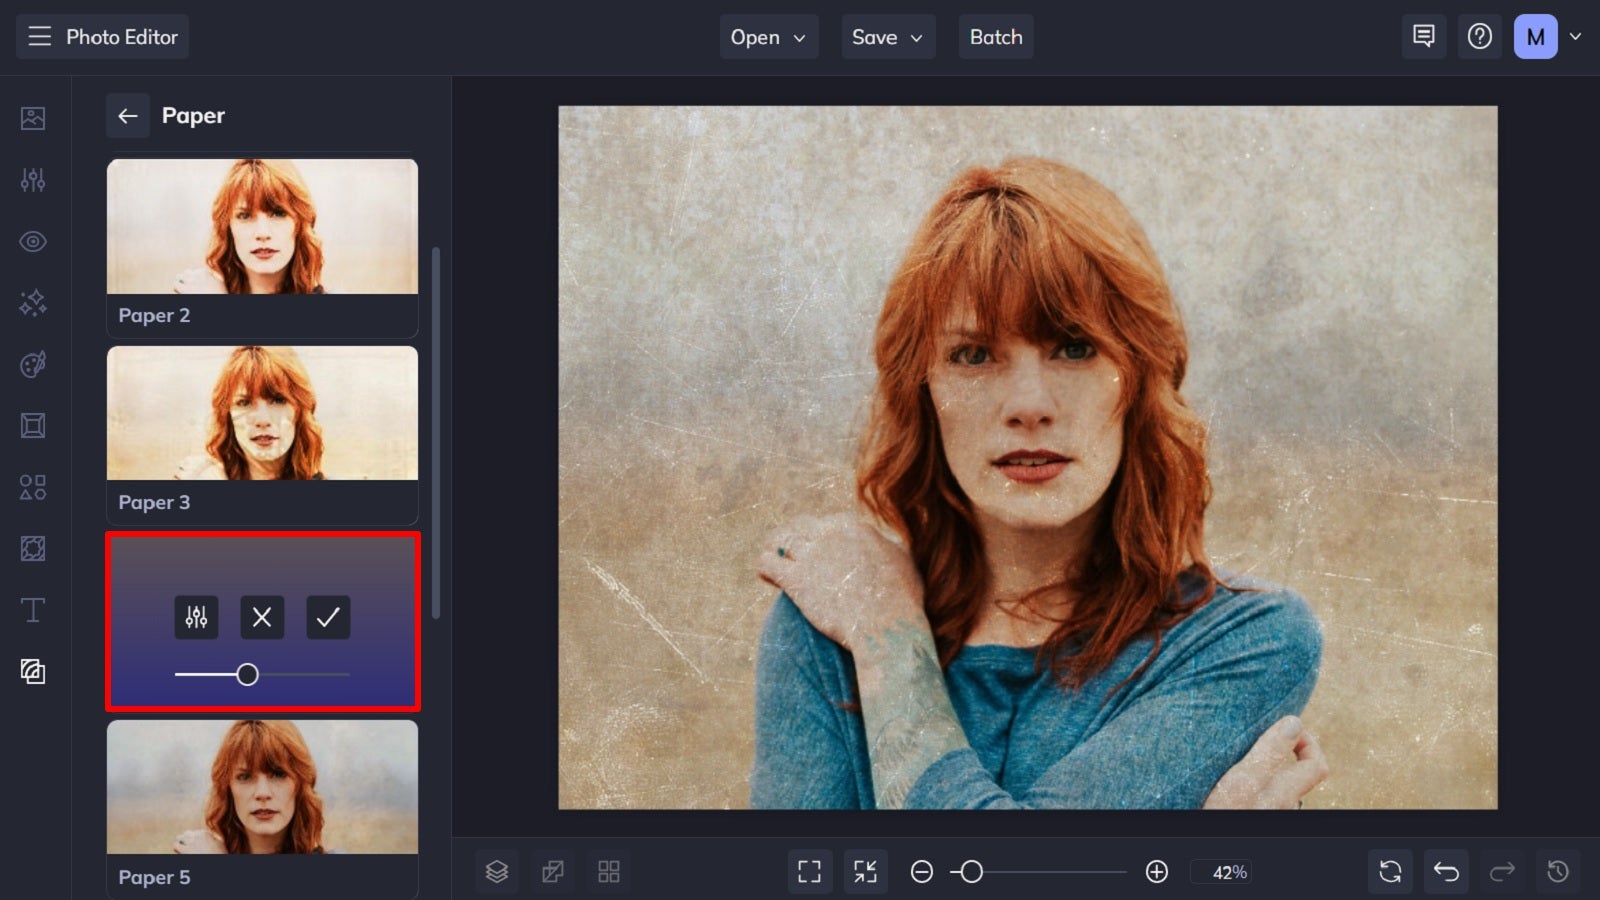
Task: Open the edit history panel
Action: pos(1556,871)
